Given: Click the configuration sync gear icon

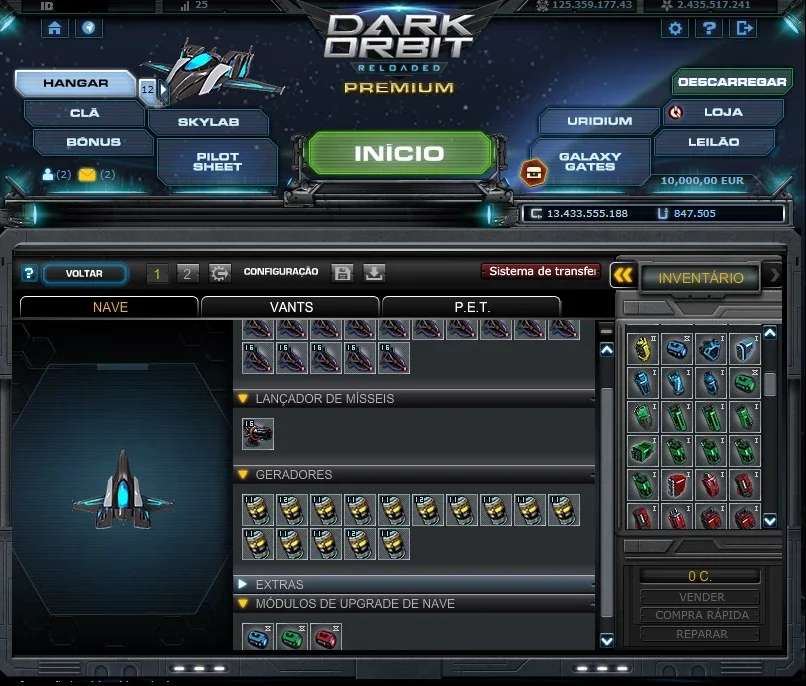Looking at the screenshot, I should click(x=219, y=273).
